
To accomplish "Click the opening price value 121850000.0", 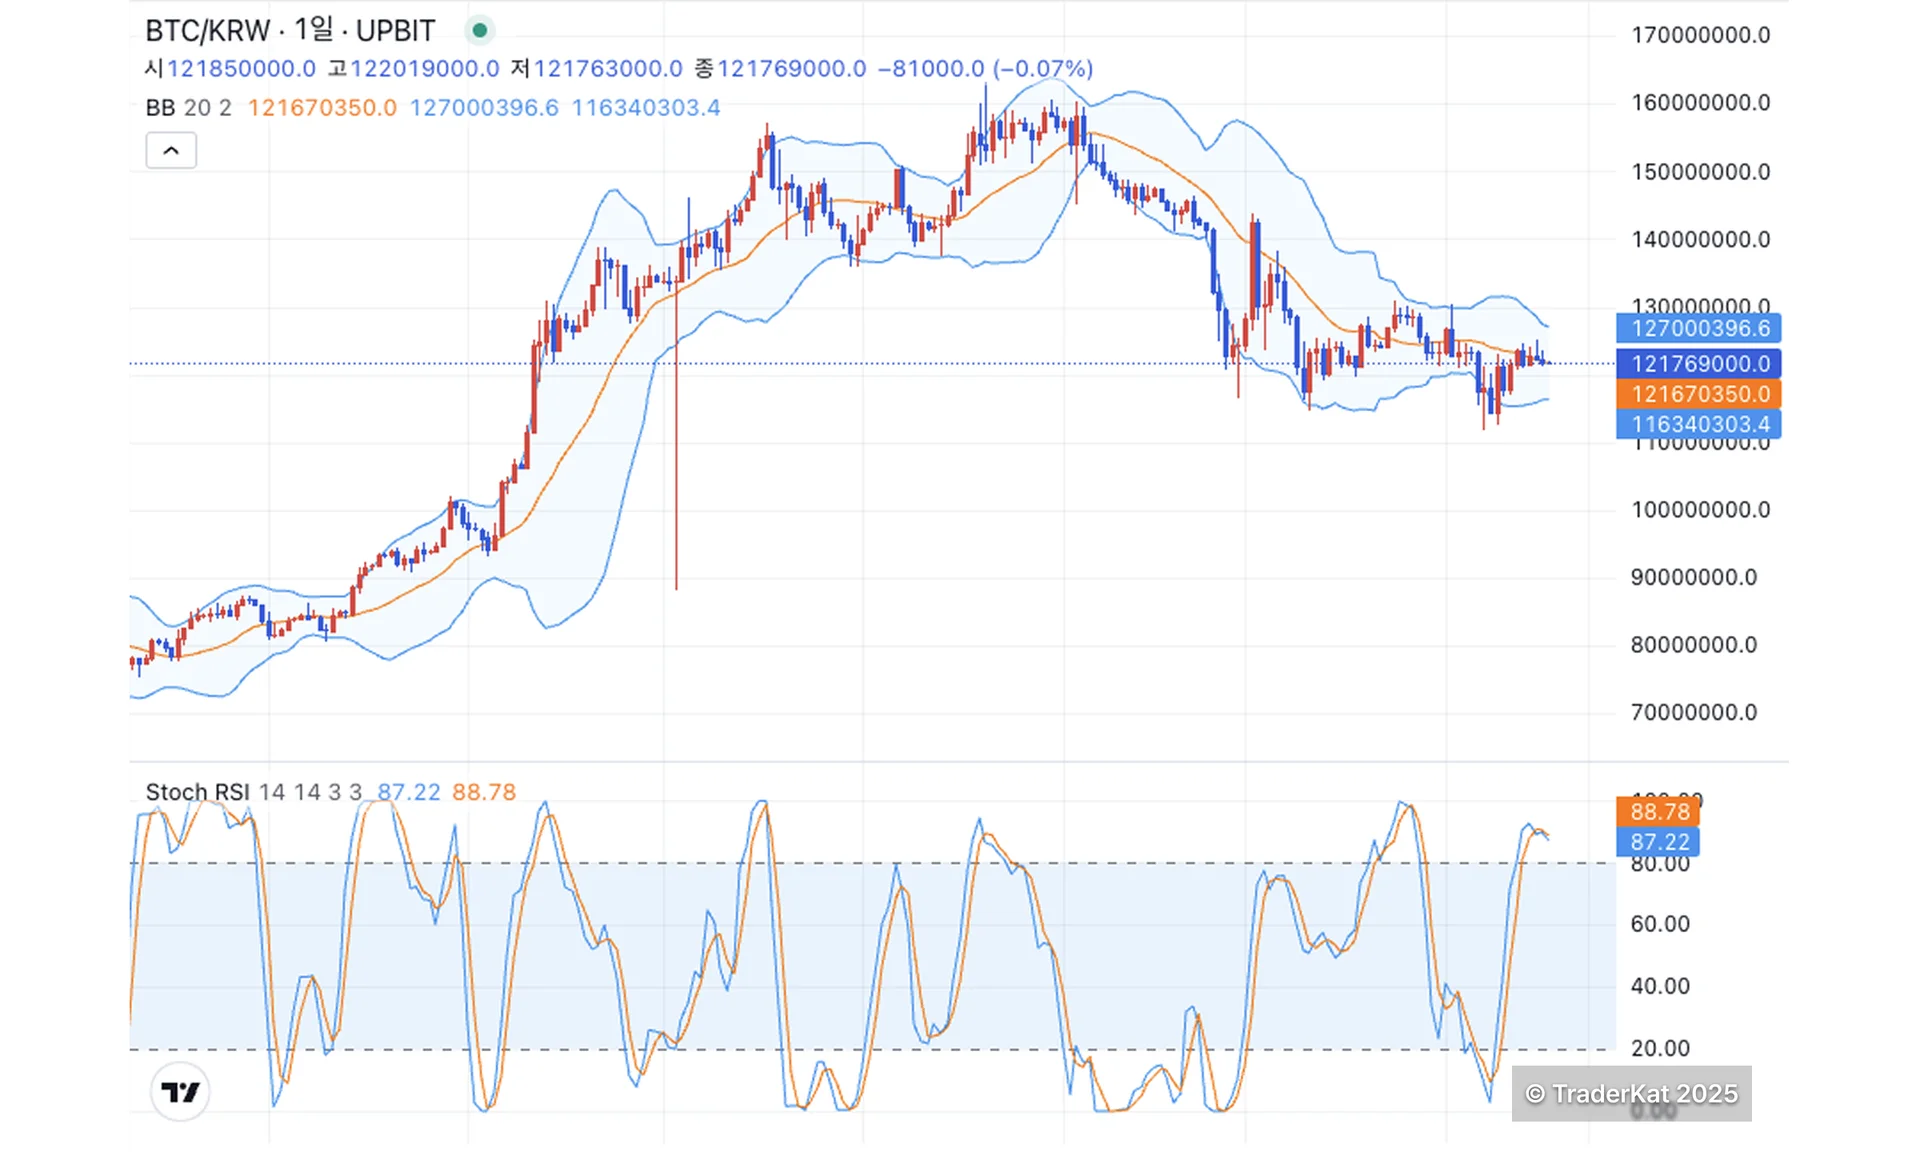I will click(x=241, y=69).
